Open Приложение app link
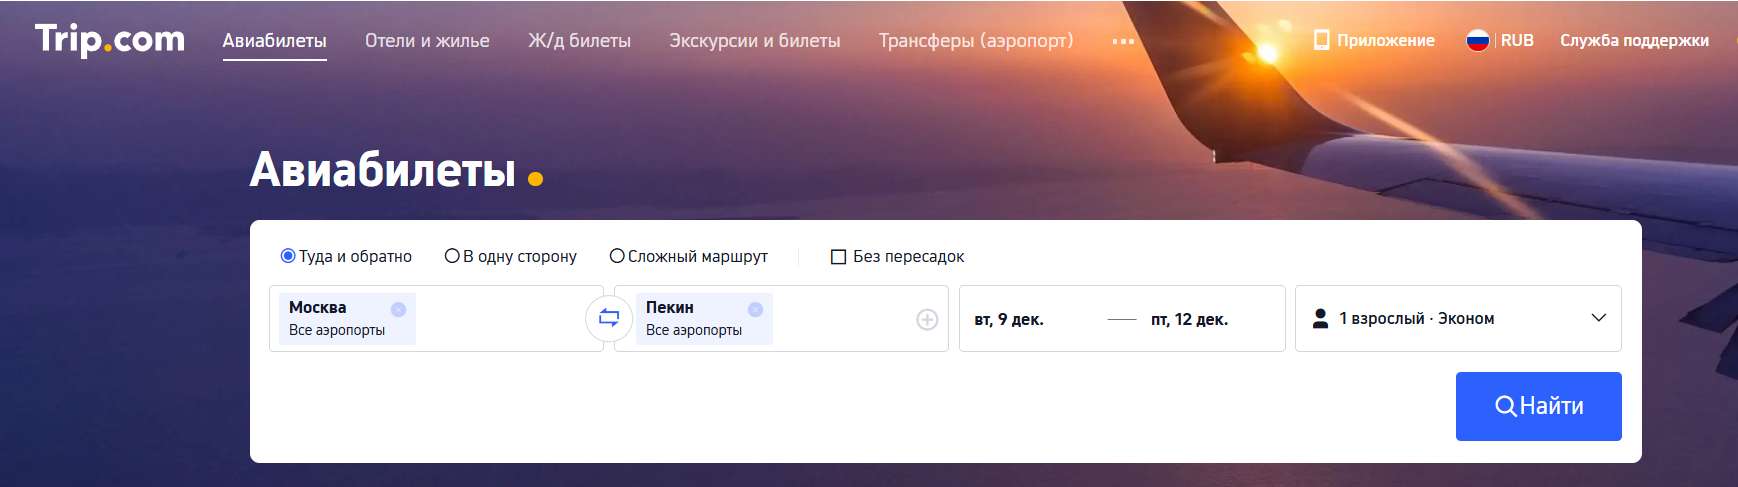This screenshot has height=487, width=1738. (1374, 40)
